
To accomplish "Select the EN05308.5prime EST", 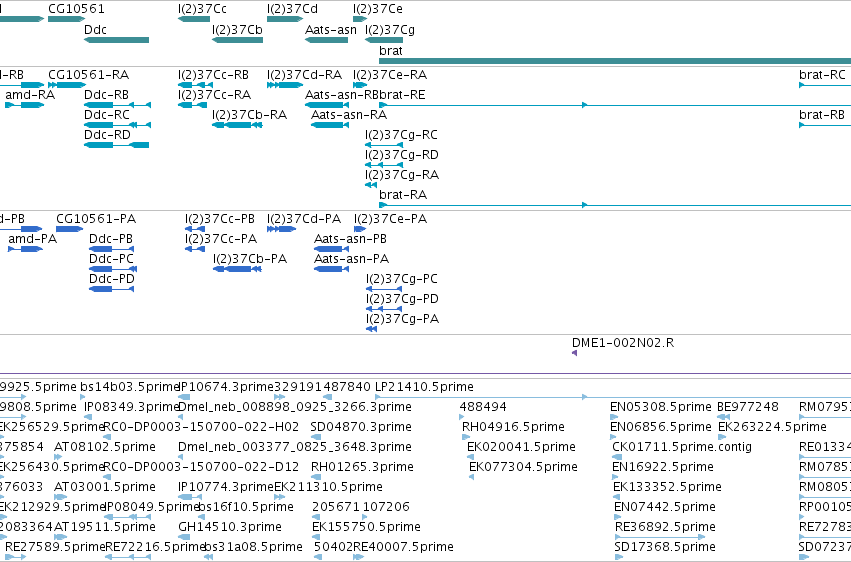I will 614,418.
